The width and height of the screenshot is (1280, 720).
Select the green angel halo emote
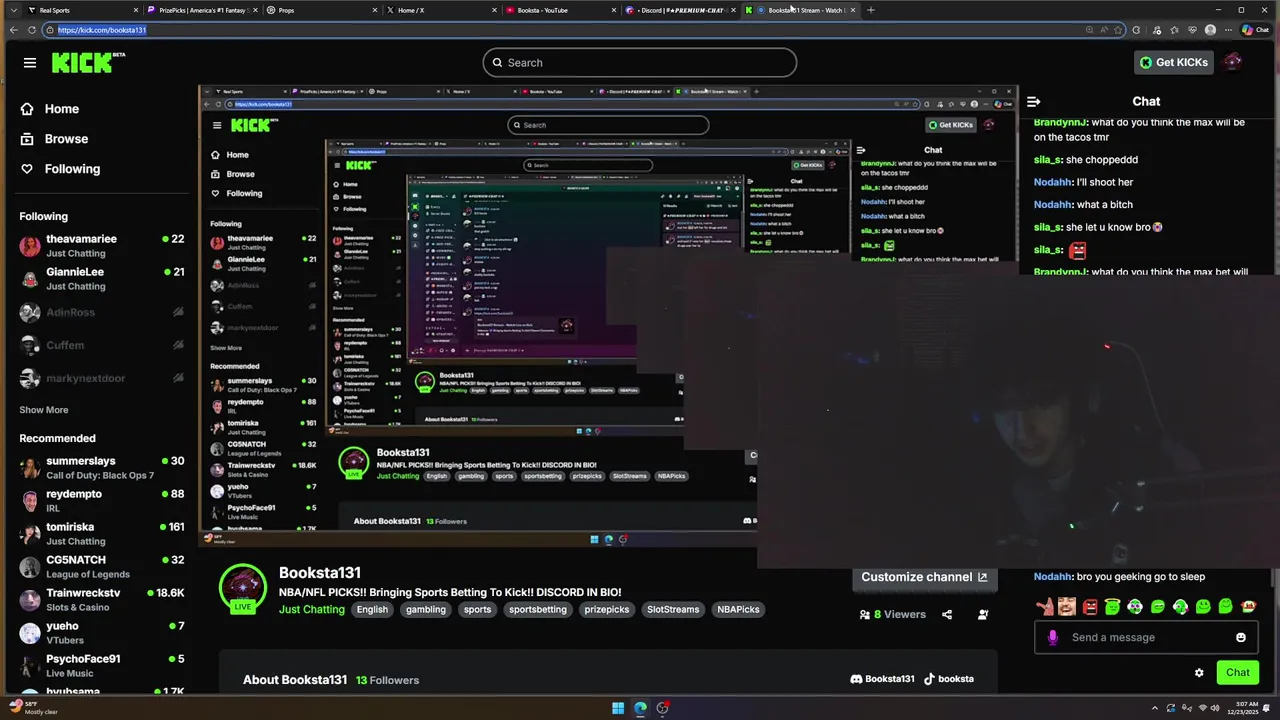[x=1112, y=606]
